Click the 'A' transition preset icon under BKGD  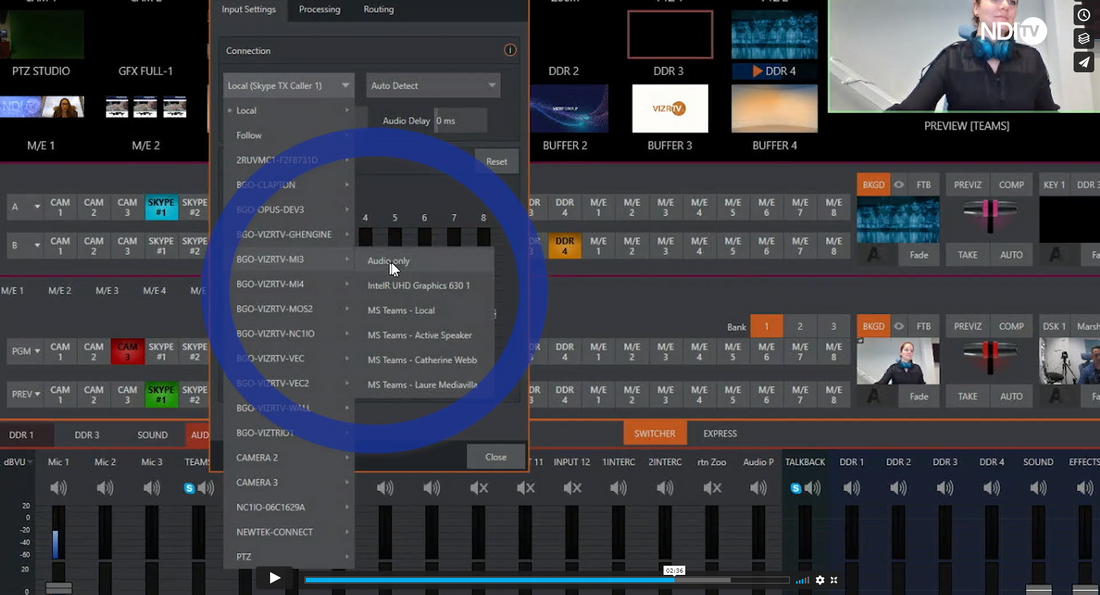click(x=873, y=253)
